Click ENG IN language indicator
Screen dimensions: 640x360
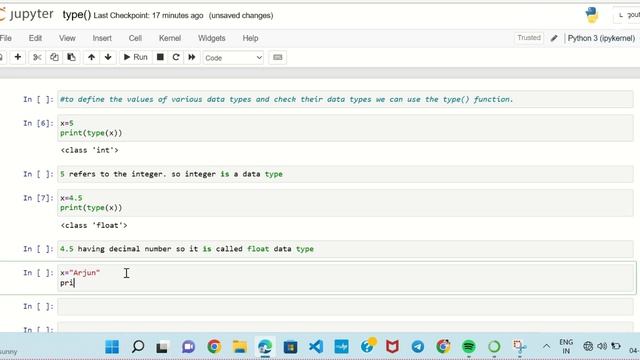(x=566, y=347)
